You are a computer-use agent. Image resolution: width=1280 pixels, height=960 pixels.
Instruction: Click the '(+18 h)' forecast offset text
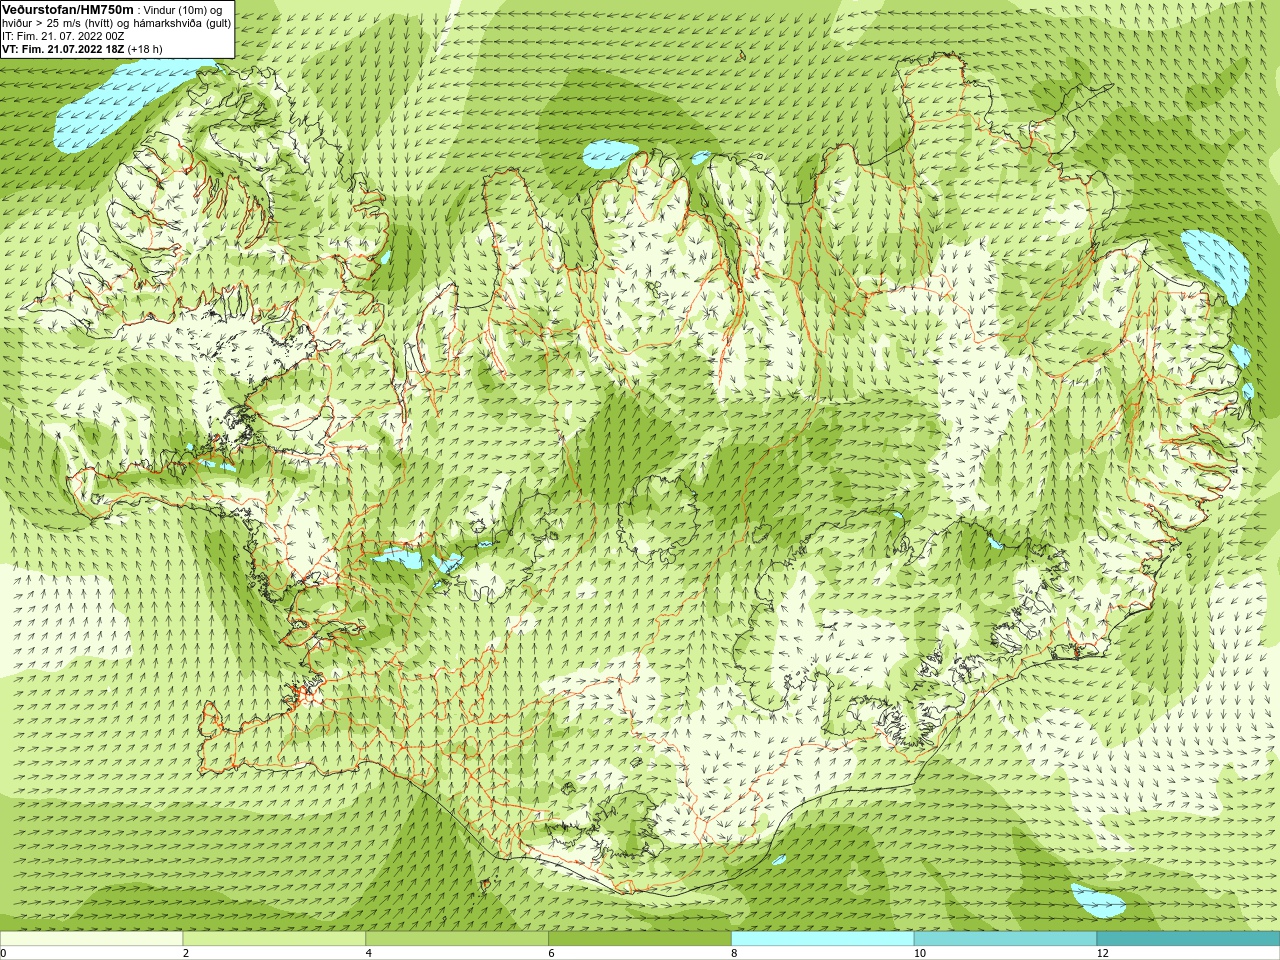coord(145,49)
